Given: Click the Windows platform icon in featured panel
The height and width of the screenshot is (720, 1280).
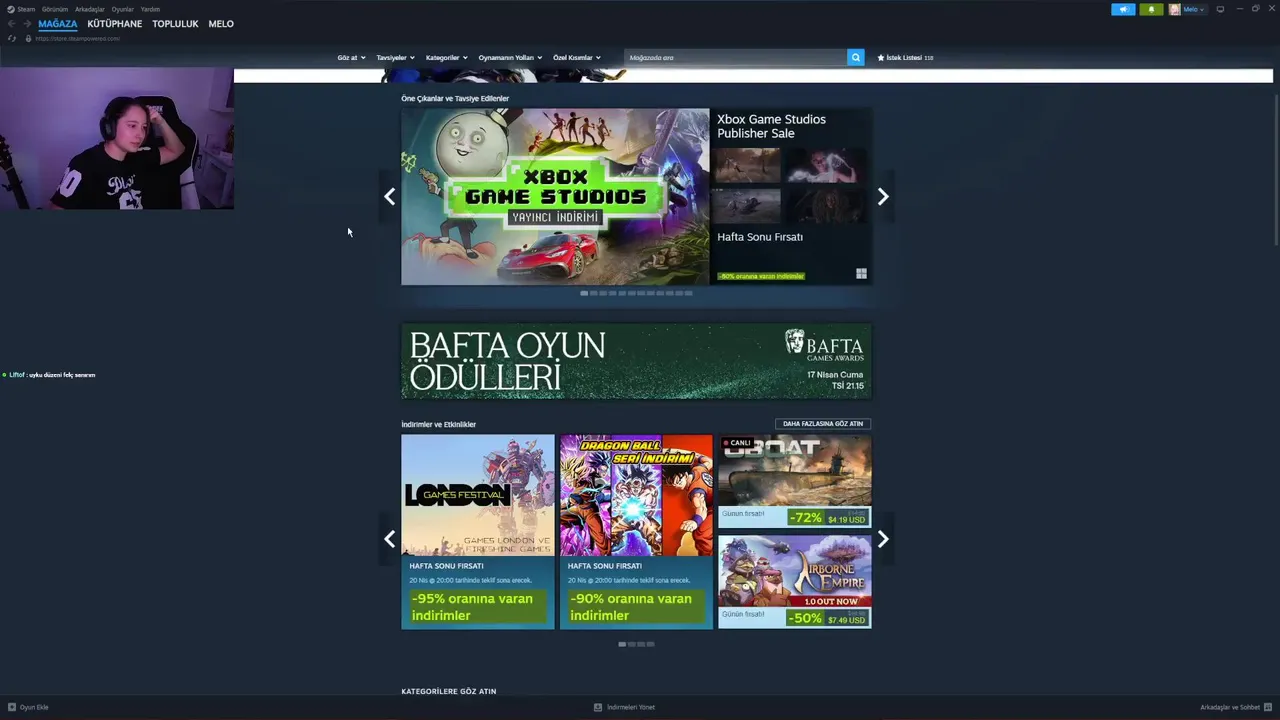Looking at the screenshot, I should point(861,273).
